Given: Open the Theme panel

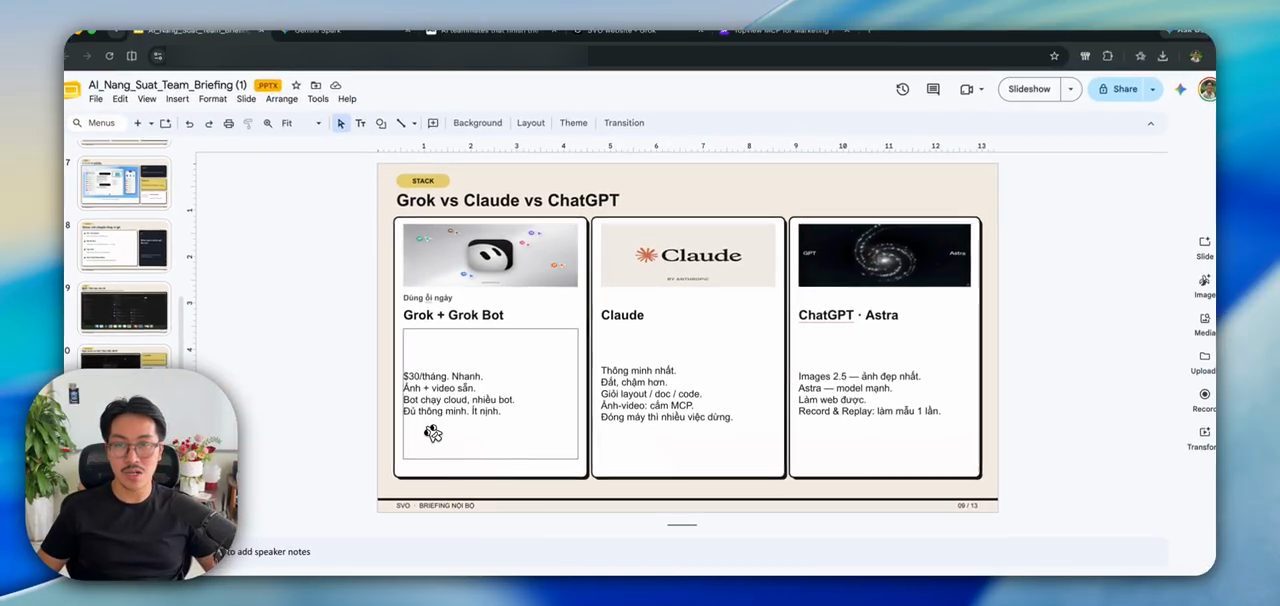Looking at the screenshot, I should (x=573, y=123).
